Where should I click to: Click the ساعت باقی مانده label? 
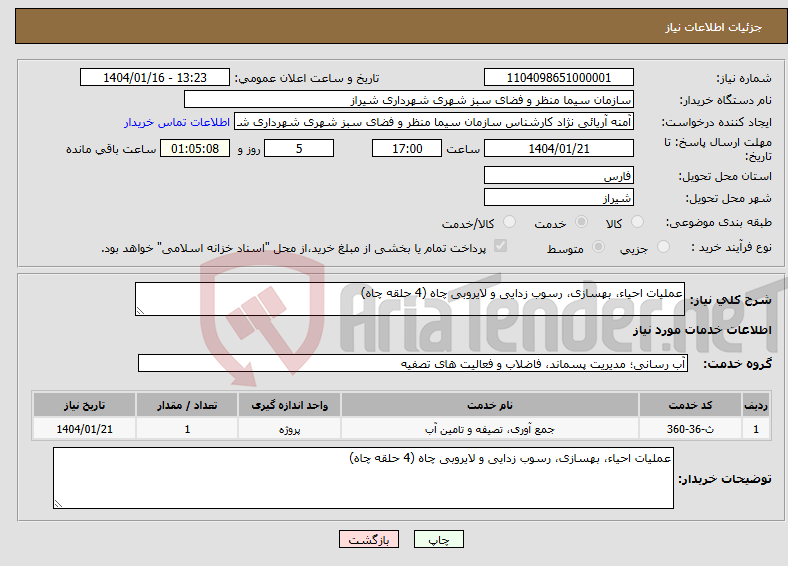pos(111,149)
